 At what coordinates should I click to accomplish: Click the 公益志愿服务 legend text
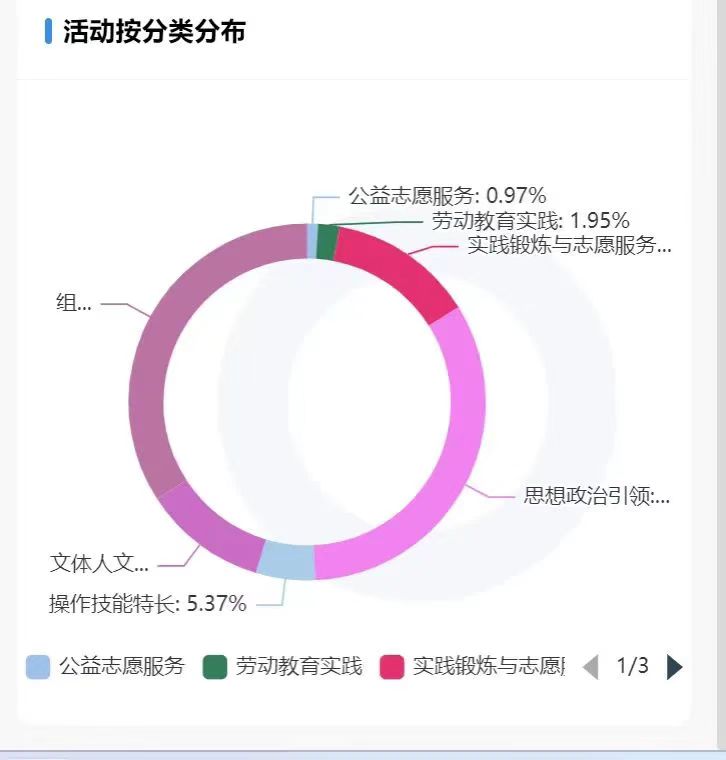(x=121, y=667)
